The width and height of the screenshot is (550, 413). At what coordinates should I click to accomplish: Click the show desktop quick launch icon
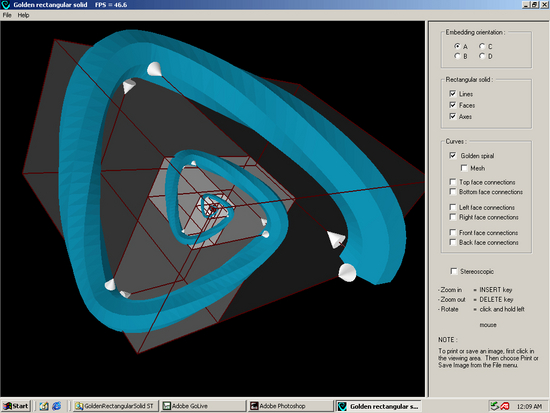(44, 406)
